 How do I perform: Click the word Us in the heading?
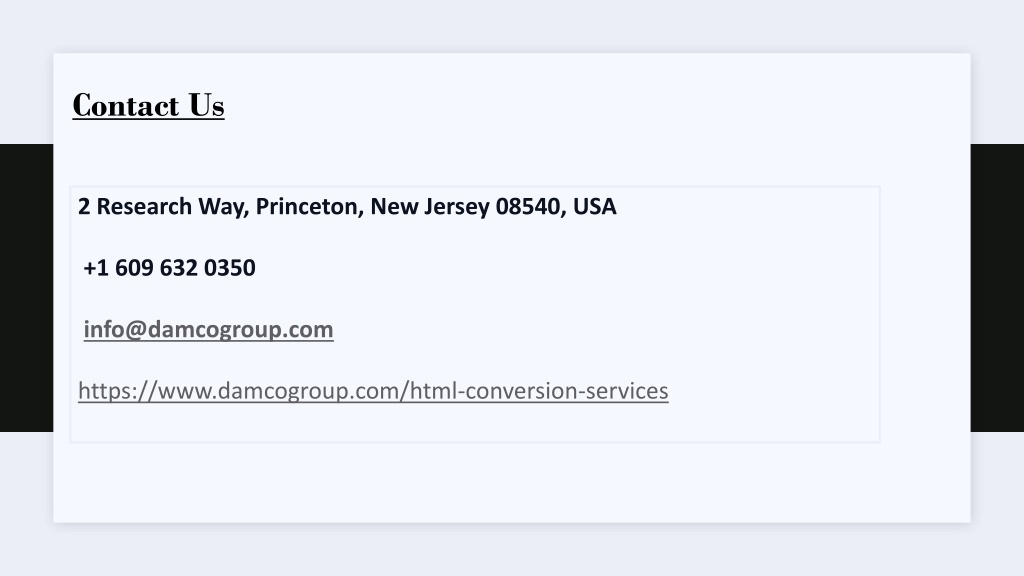click(x=206, y=105)
